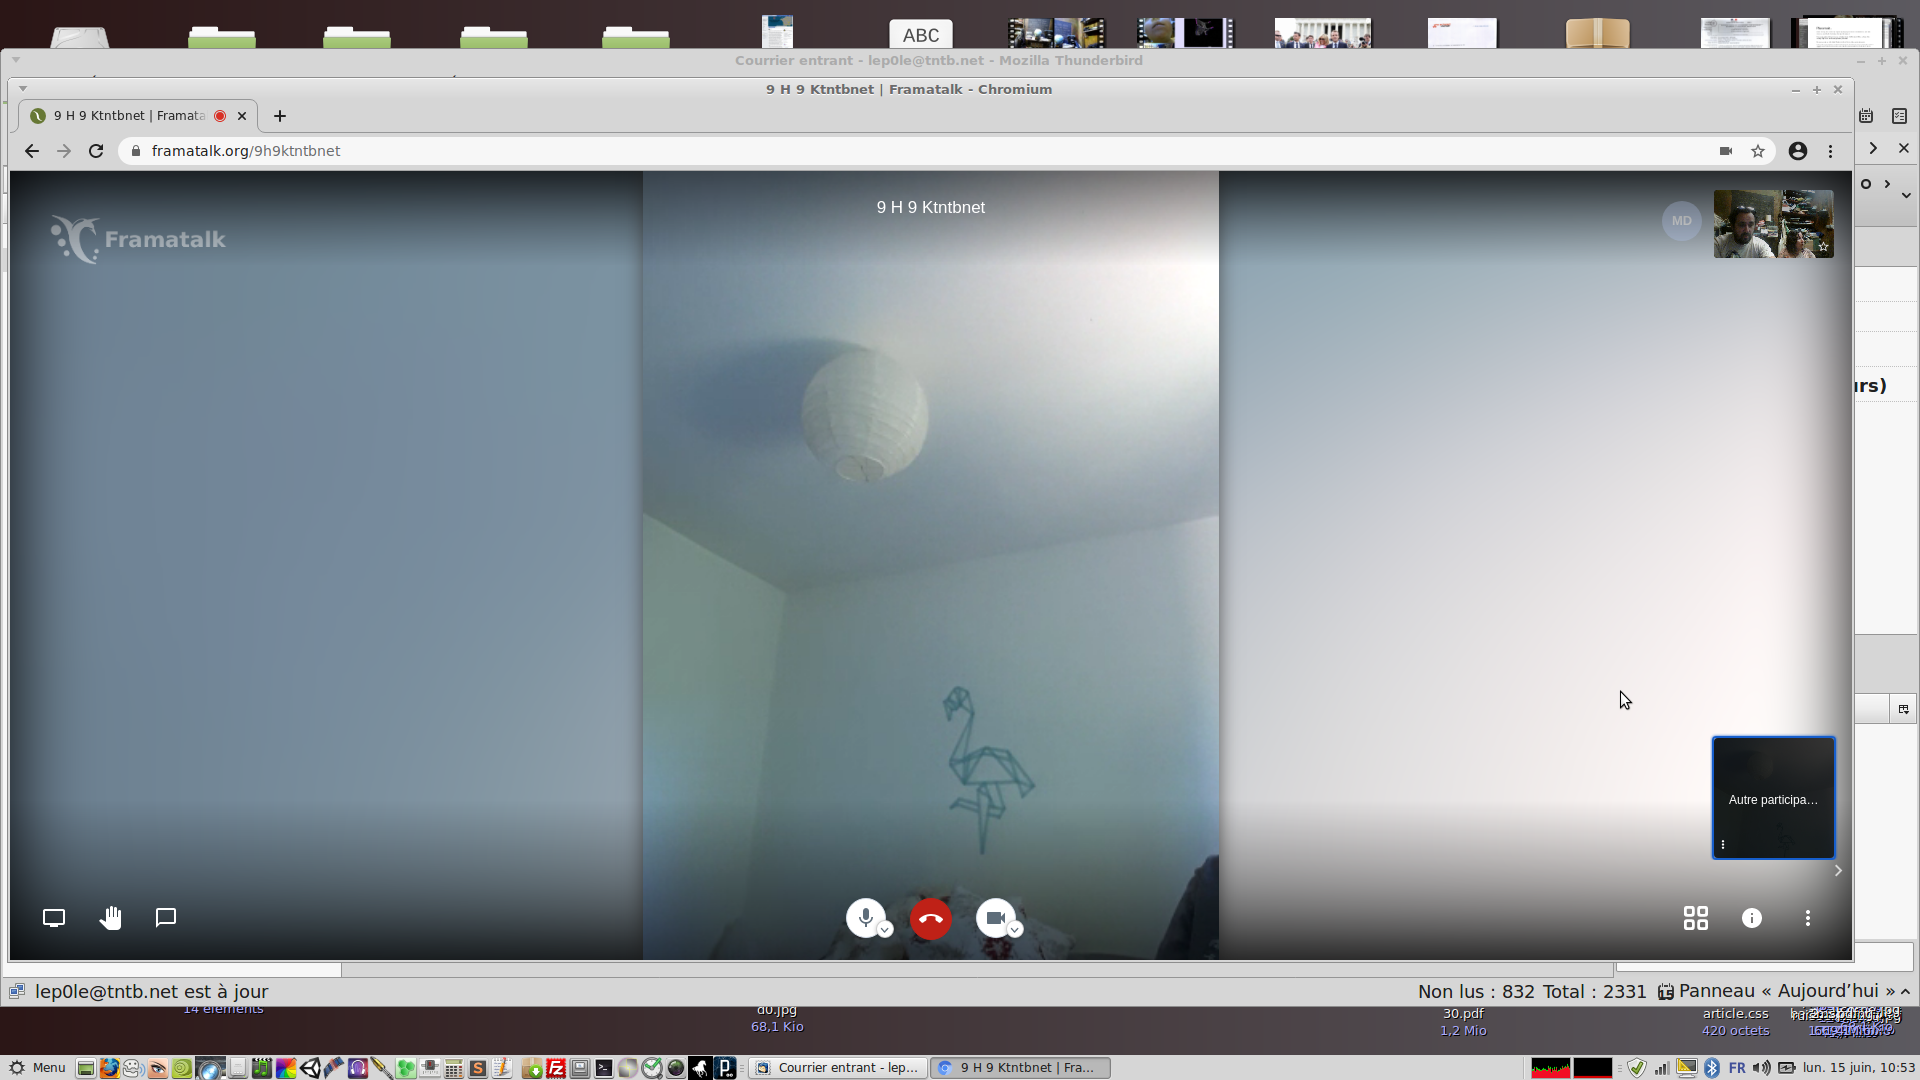Switch to tile view layout
Screen dimensions: 1920x1080
[1695, 918]
